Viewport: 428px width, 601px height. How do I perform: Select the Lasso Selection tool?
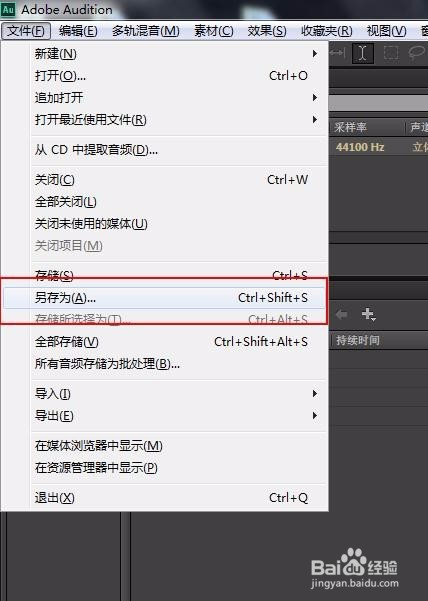tap(417, 53)
